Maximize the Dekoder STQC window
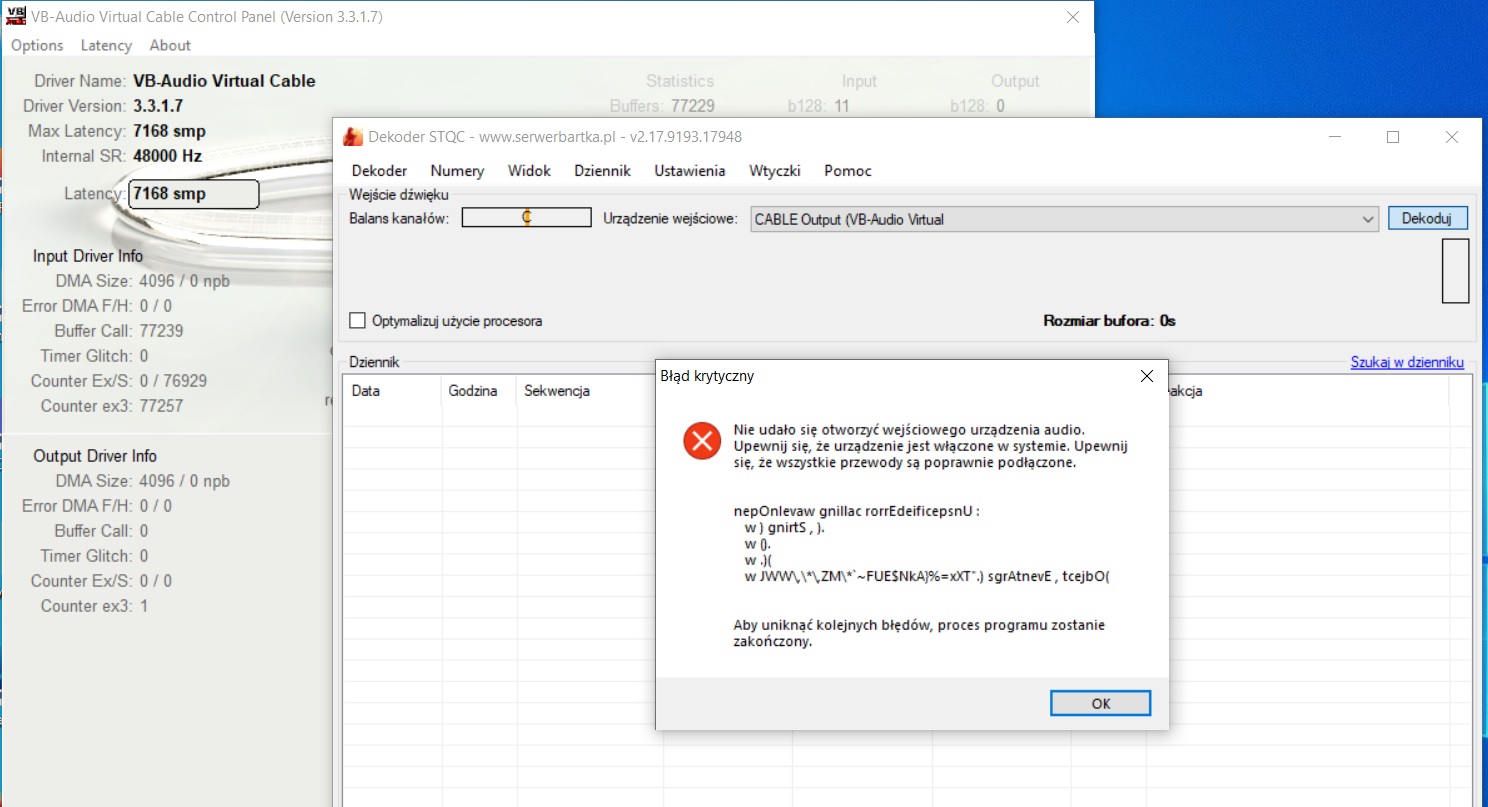Viewport: 1488px width, 807px height. [1392, 137]
